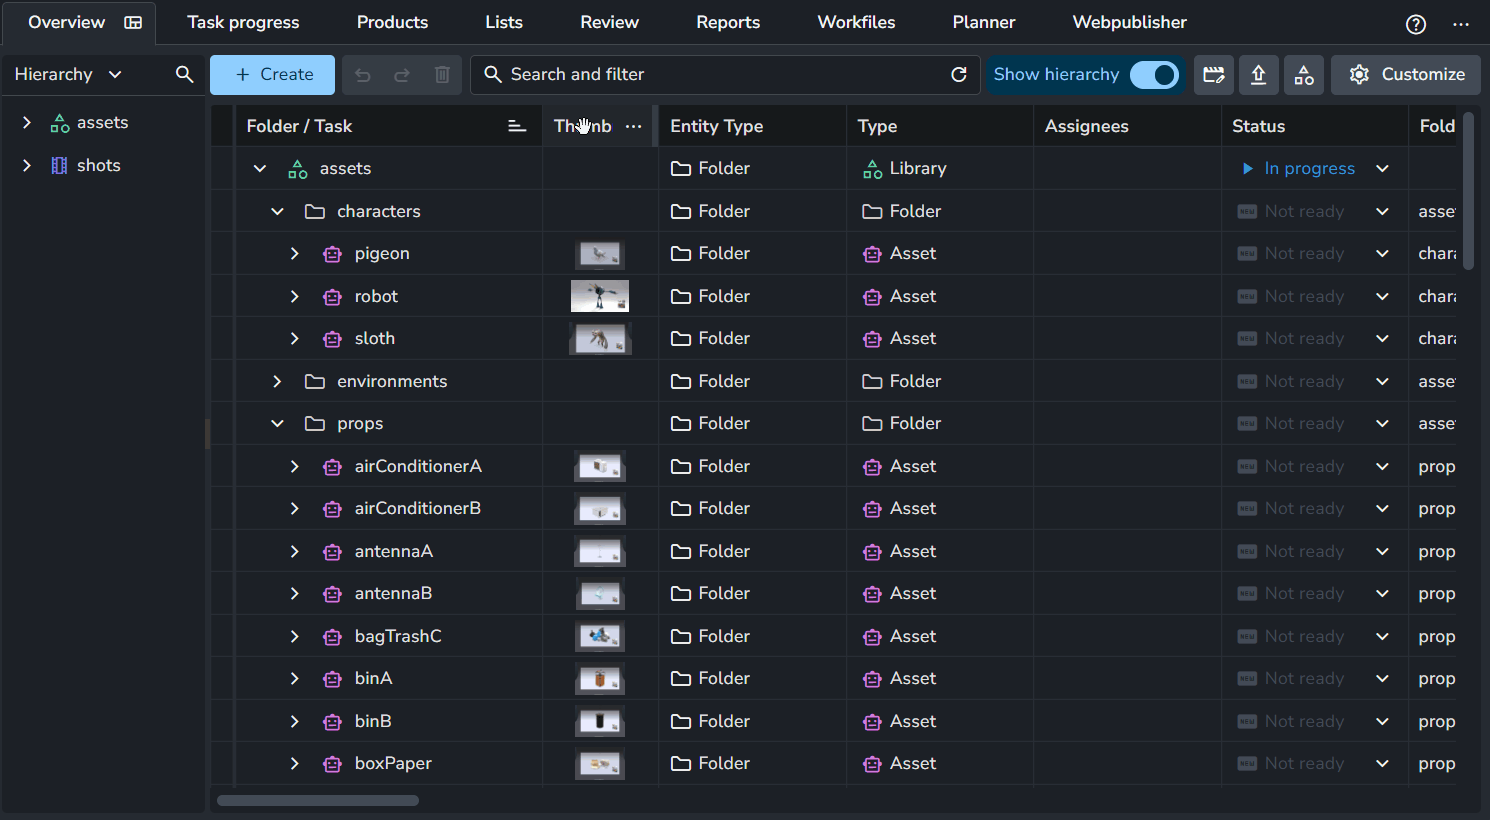Open status dropdown for the robot row
This screenshot has height=820, width=1490.
coord(1382,296)
